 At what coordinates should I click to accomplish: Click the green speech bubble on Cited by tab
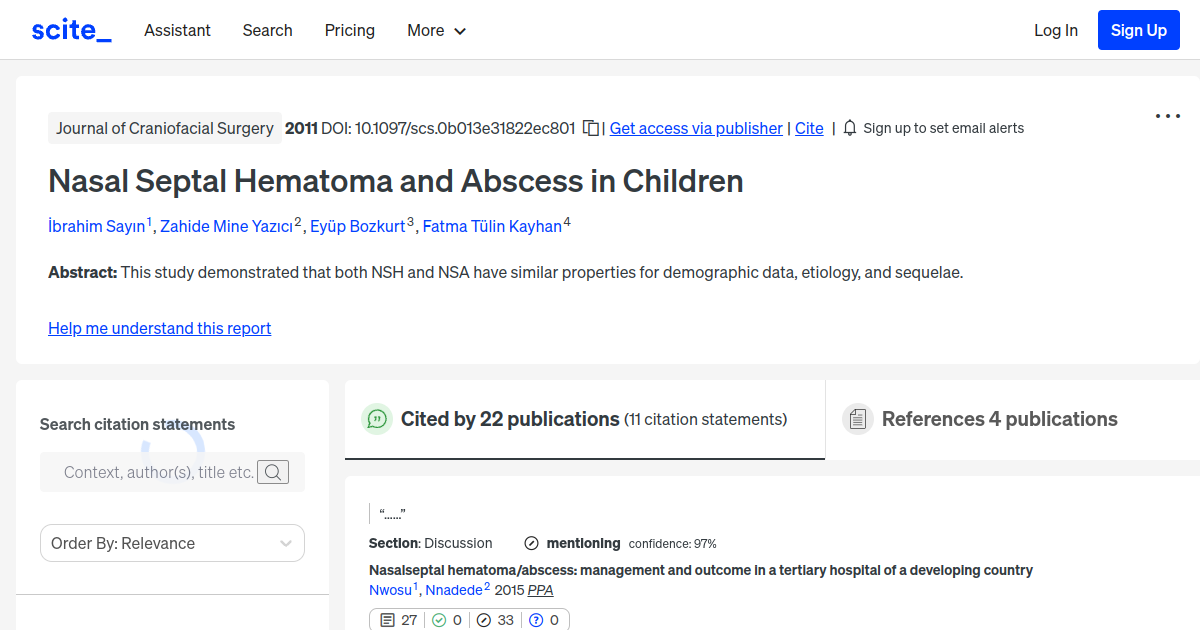(377, 419)
